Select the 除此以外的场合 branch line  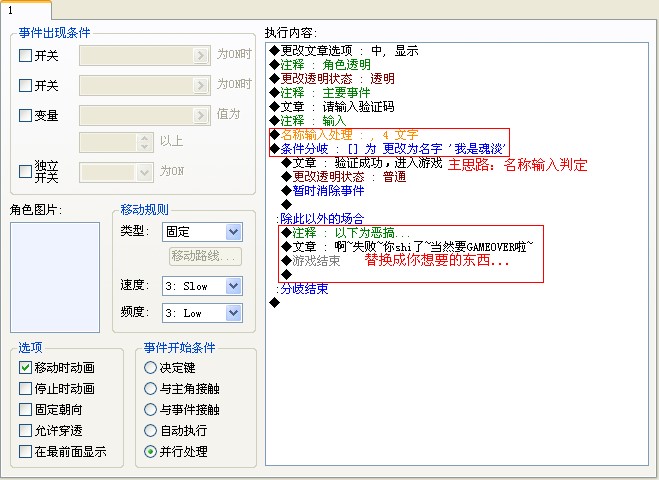[x=320, y=219]
